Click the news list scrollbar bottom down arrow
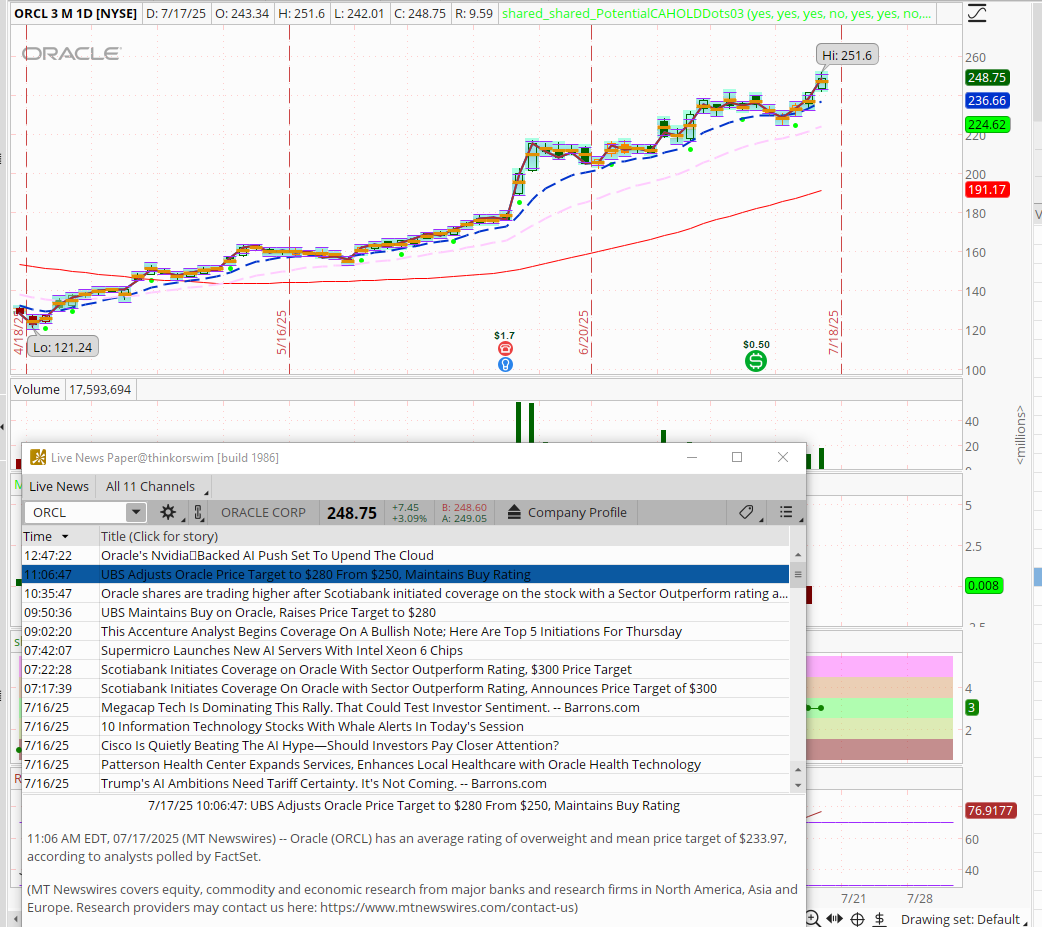This screenshot has width=1042, height=927. (797, 785)
